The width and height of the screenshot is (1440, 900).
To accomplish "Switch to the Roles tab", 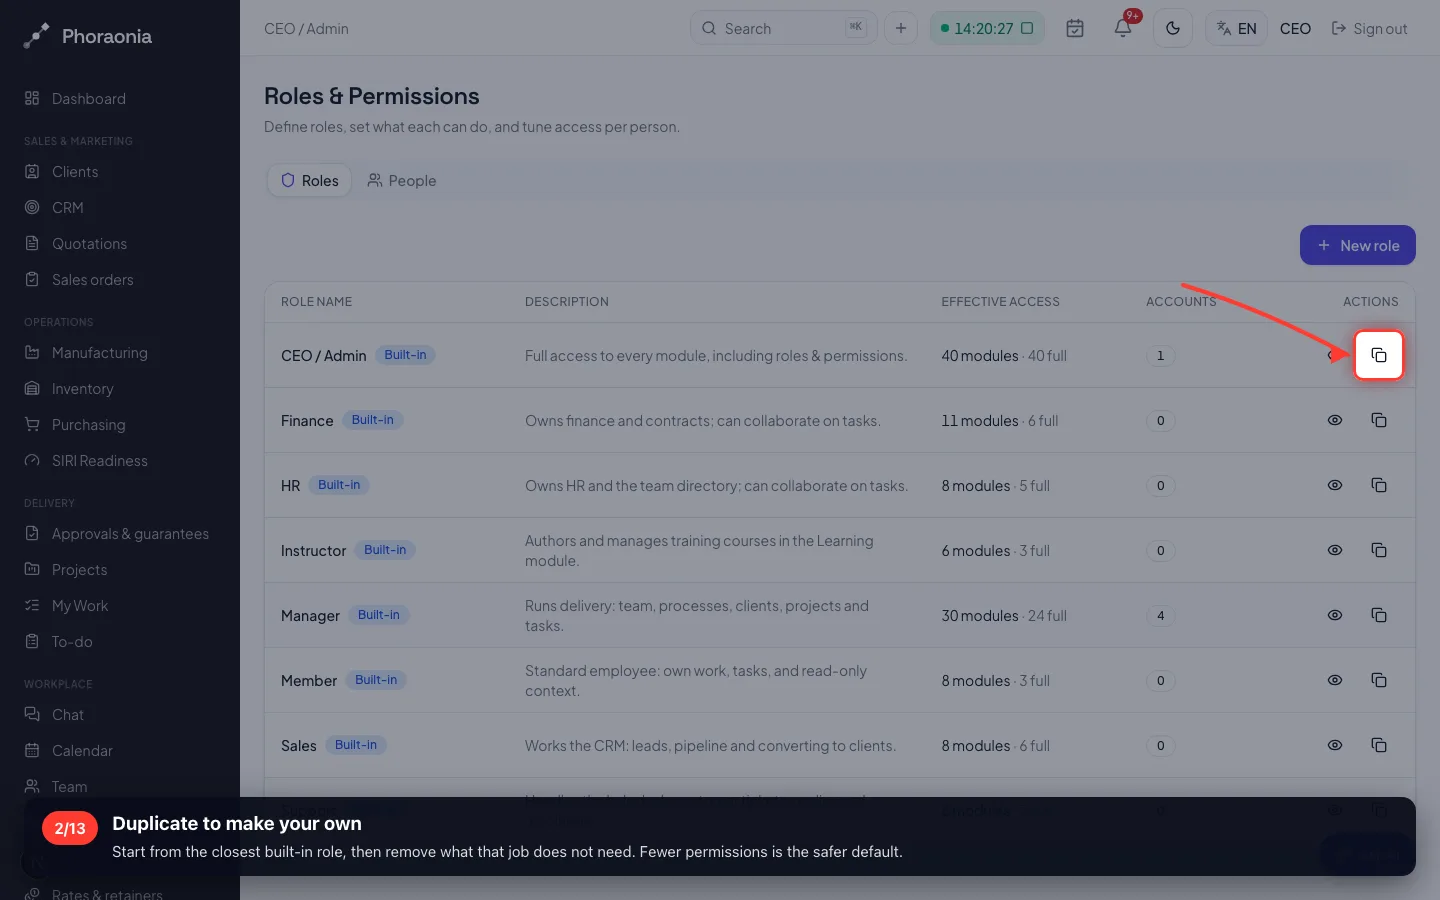I will (x=309, y=180).
